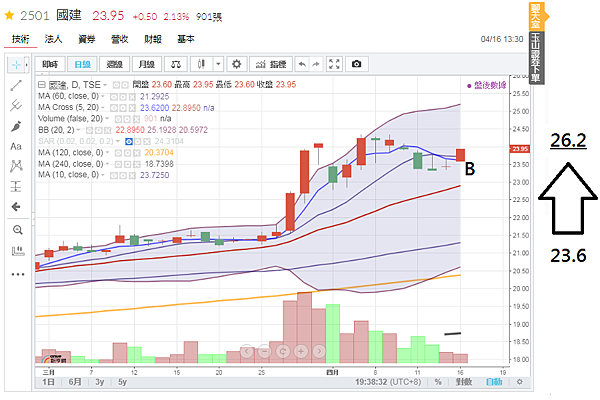Open SAR indicator dropdown arrow
The height and width of the screenshot is (400, 600).
pyautogui.click(x=118, y=141)
